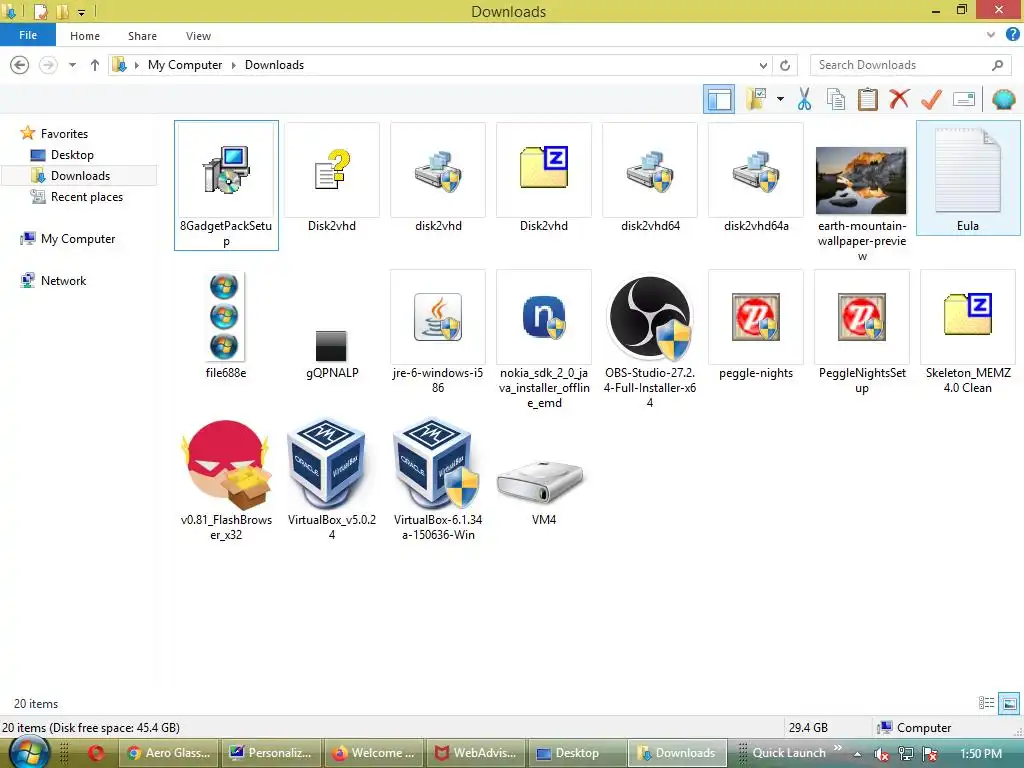This screenshot has width=1024, height=768.
Task: Expand the Quick Launch chevron on taskbar
Action: click(838, 748)
